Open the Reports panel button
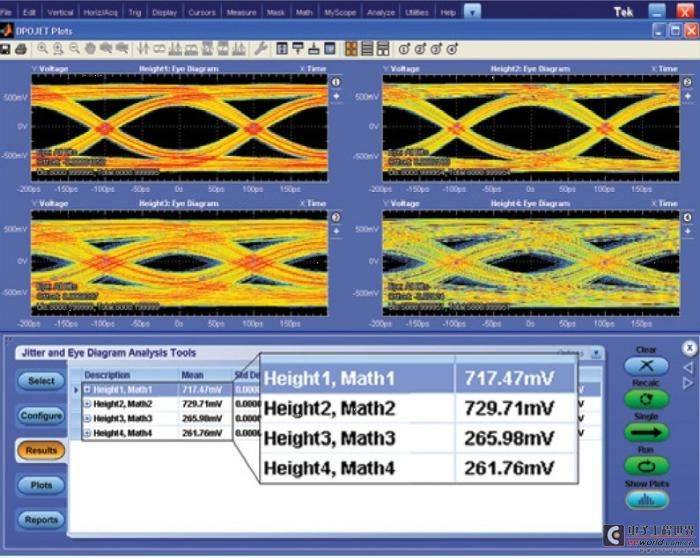Screen dimensions: 700x559 click(41, 520)
